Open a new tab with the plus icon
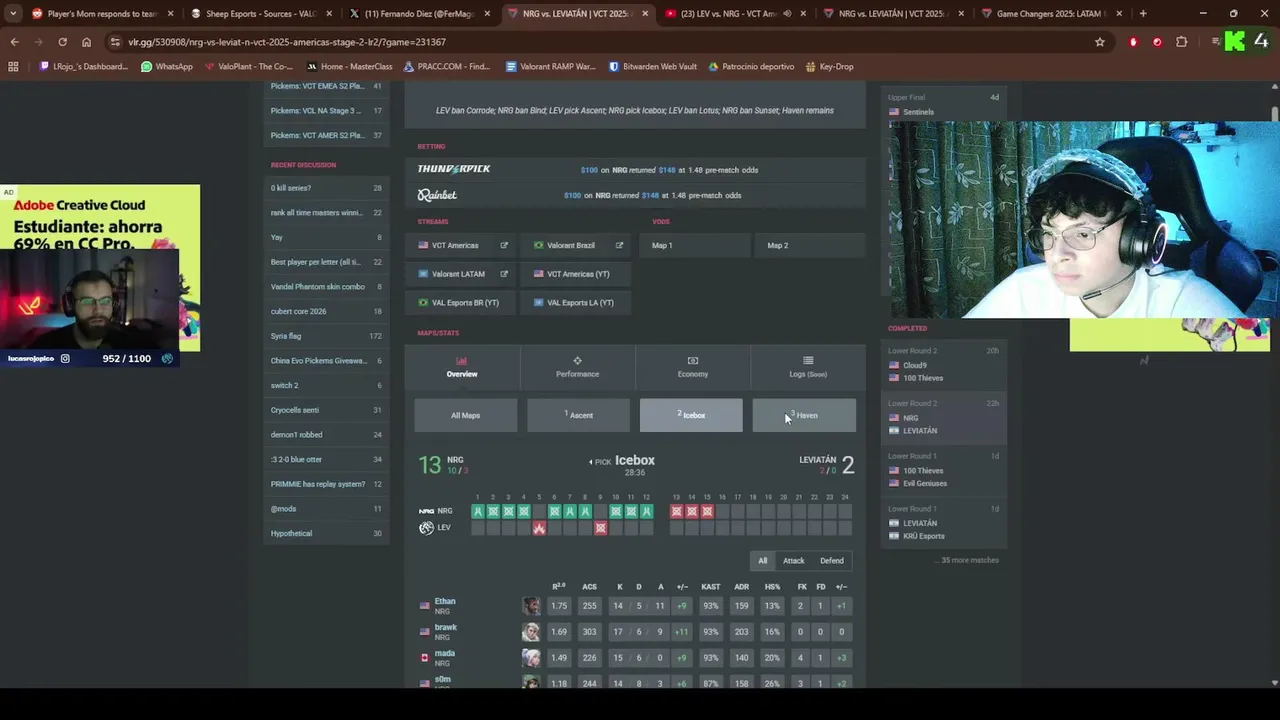The width and height of the screenshot is (1280, 720). point(1143,14)
